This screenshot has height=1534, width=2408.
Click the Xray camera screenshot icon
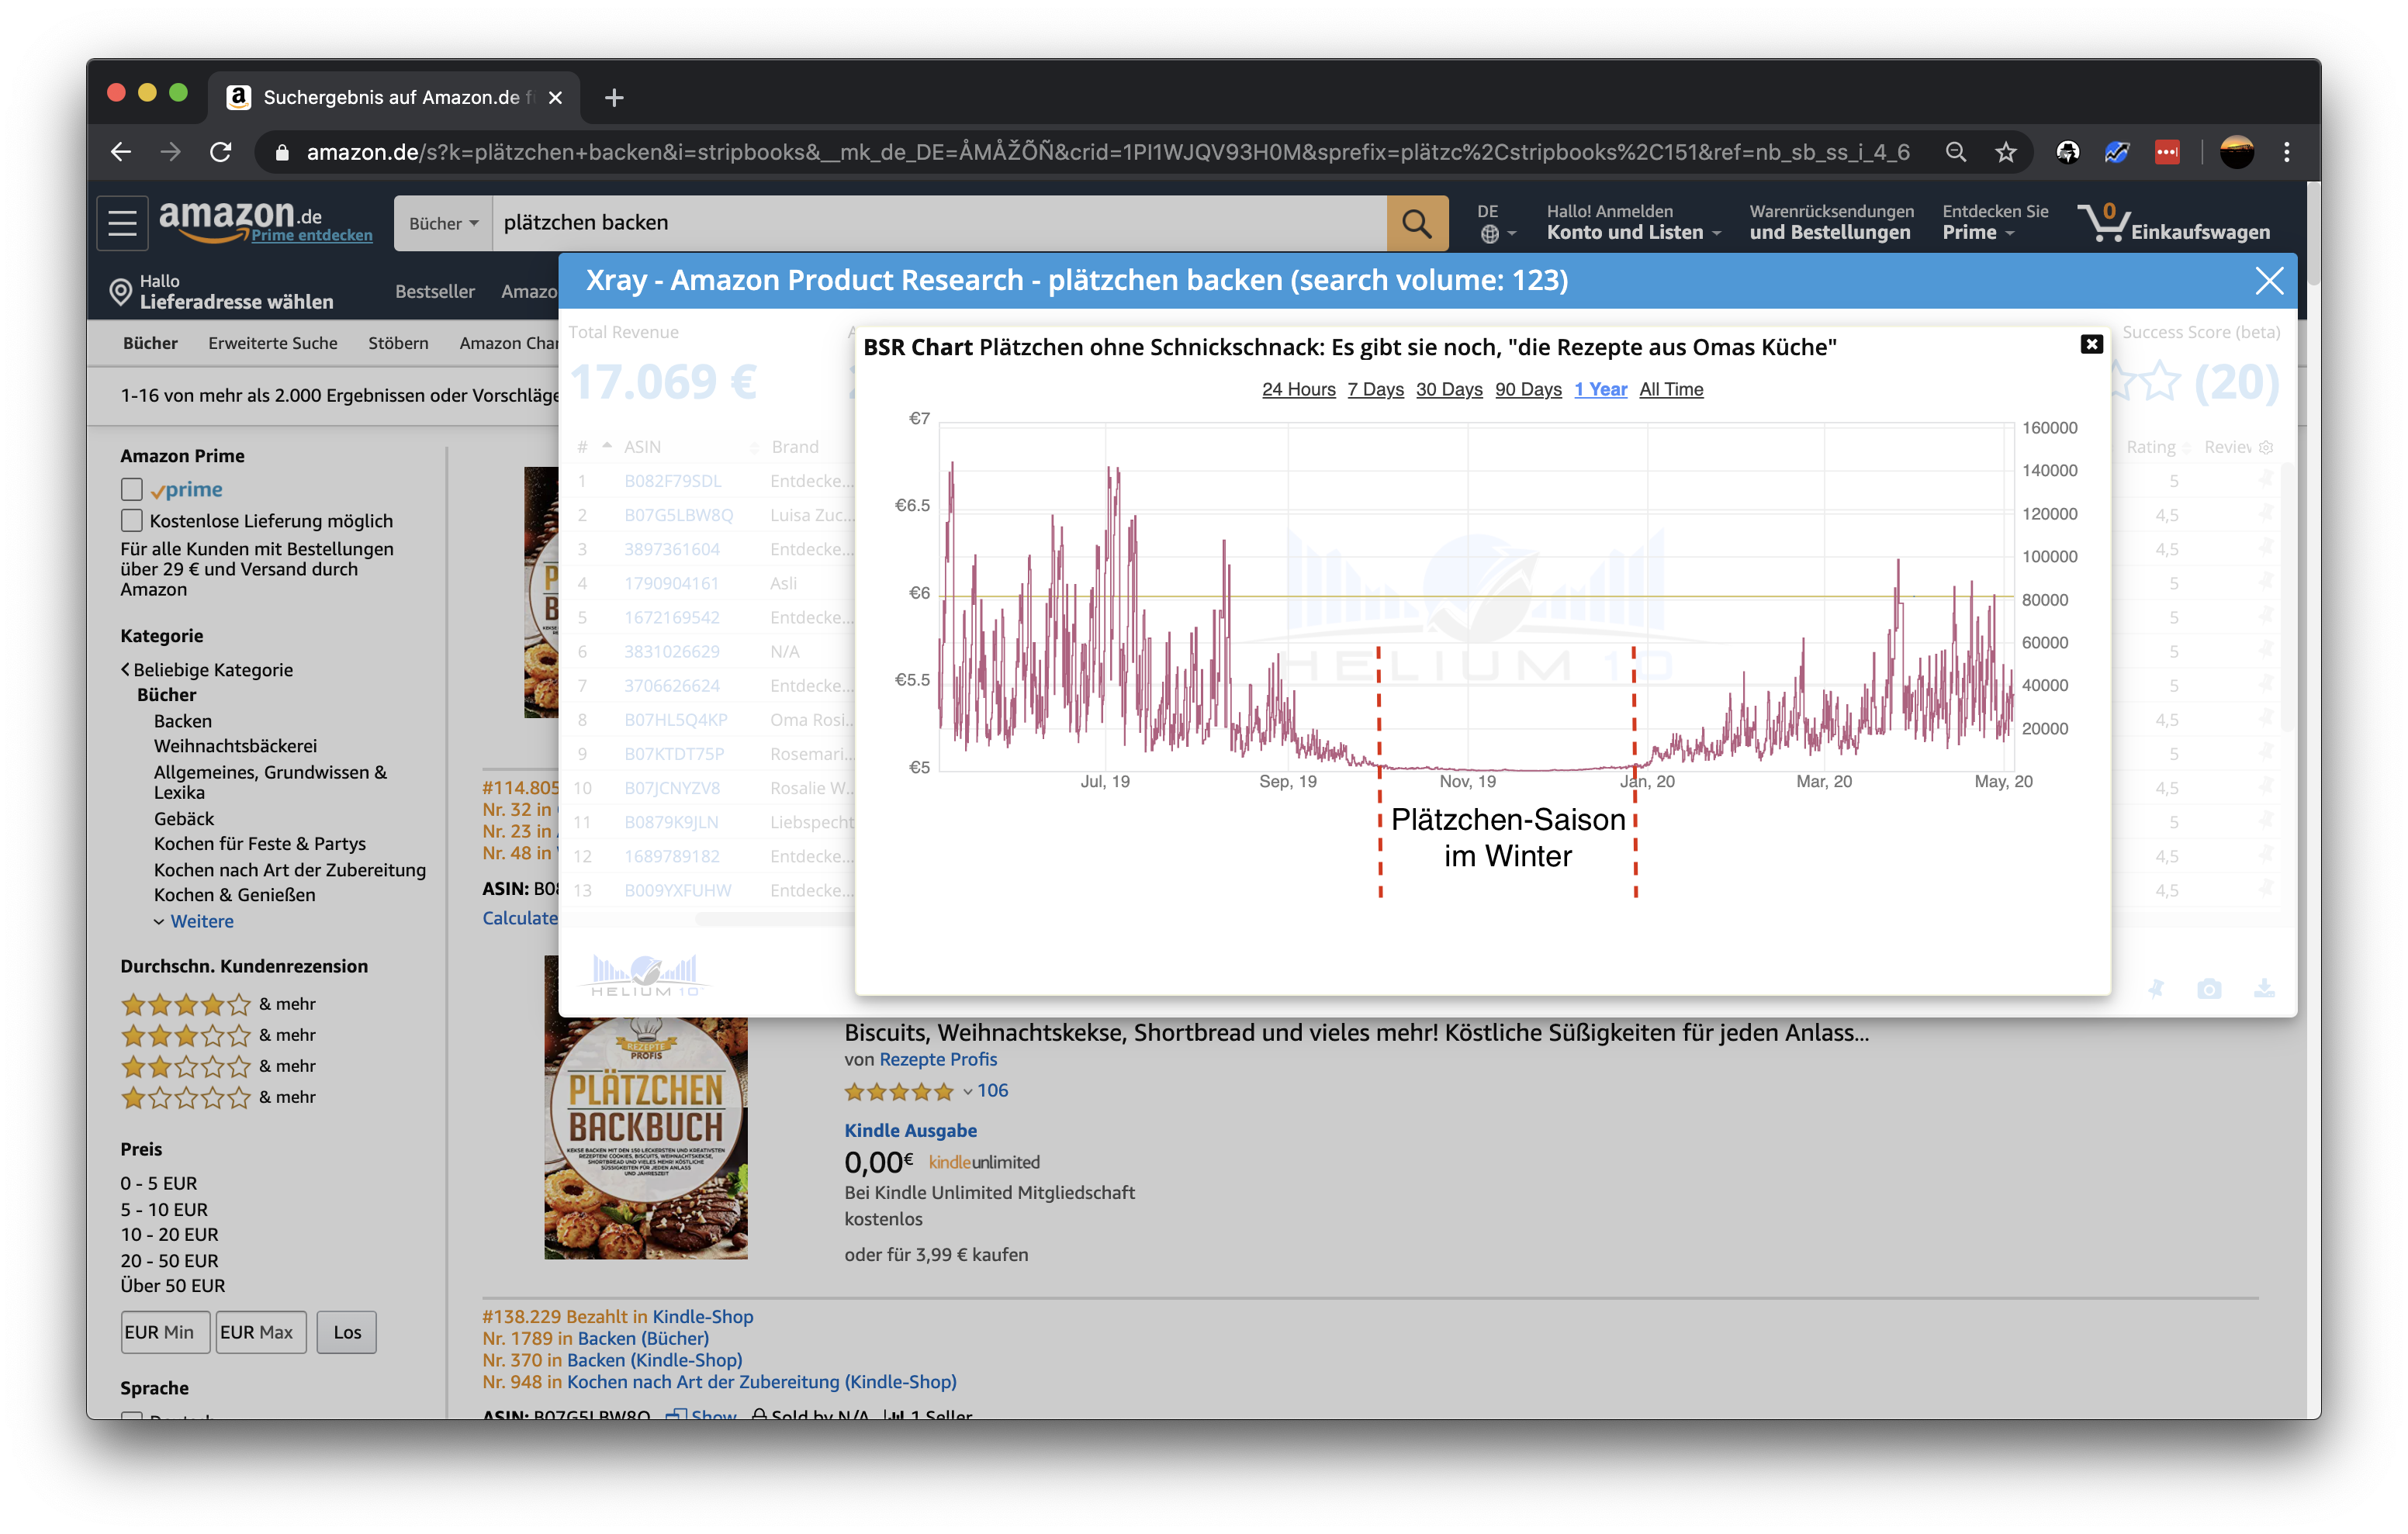click(x=2209, y=989)
